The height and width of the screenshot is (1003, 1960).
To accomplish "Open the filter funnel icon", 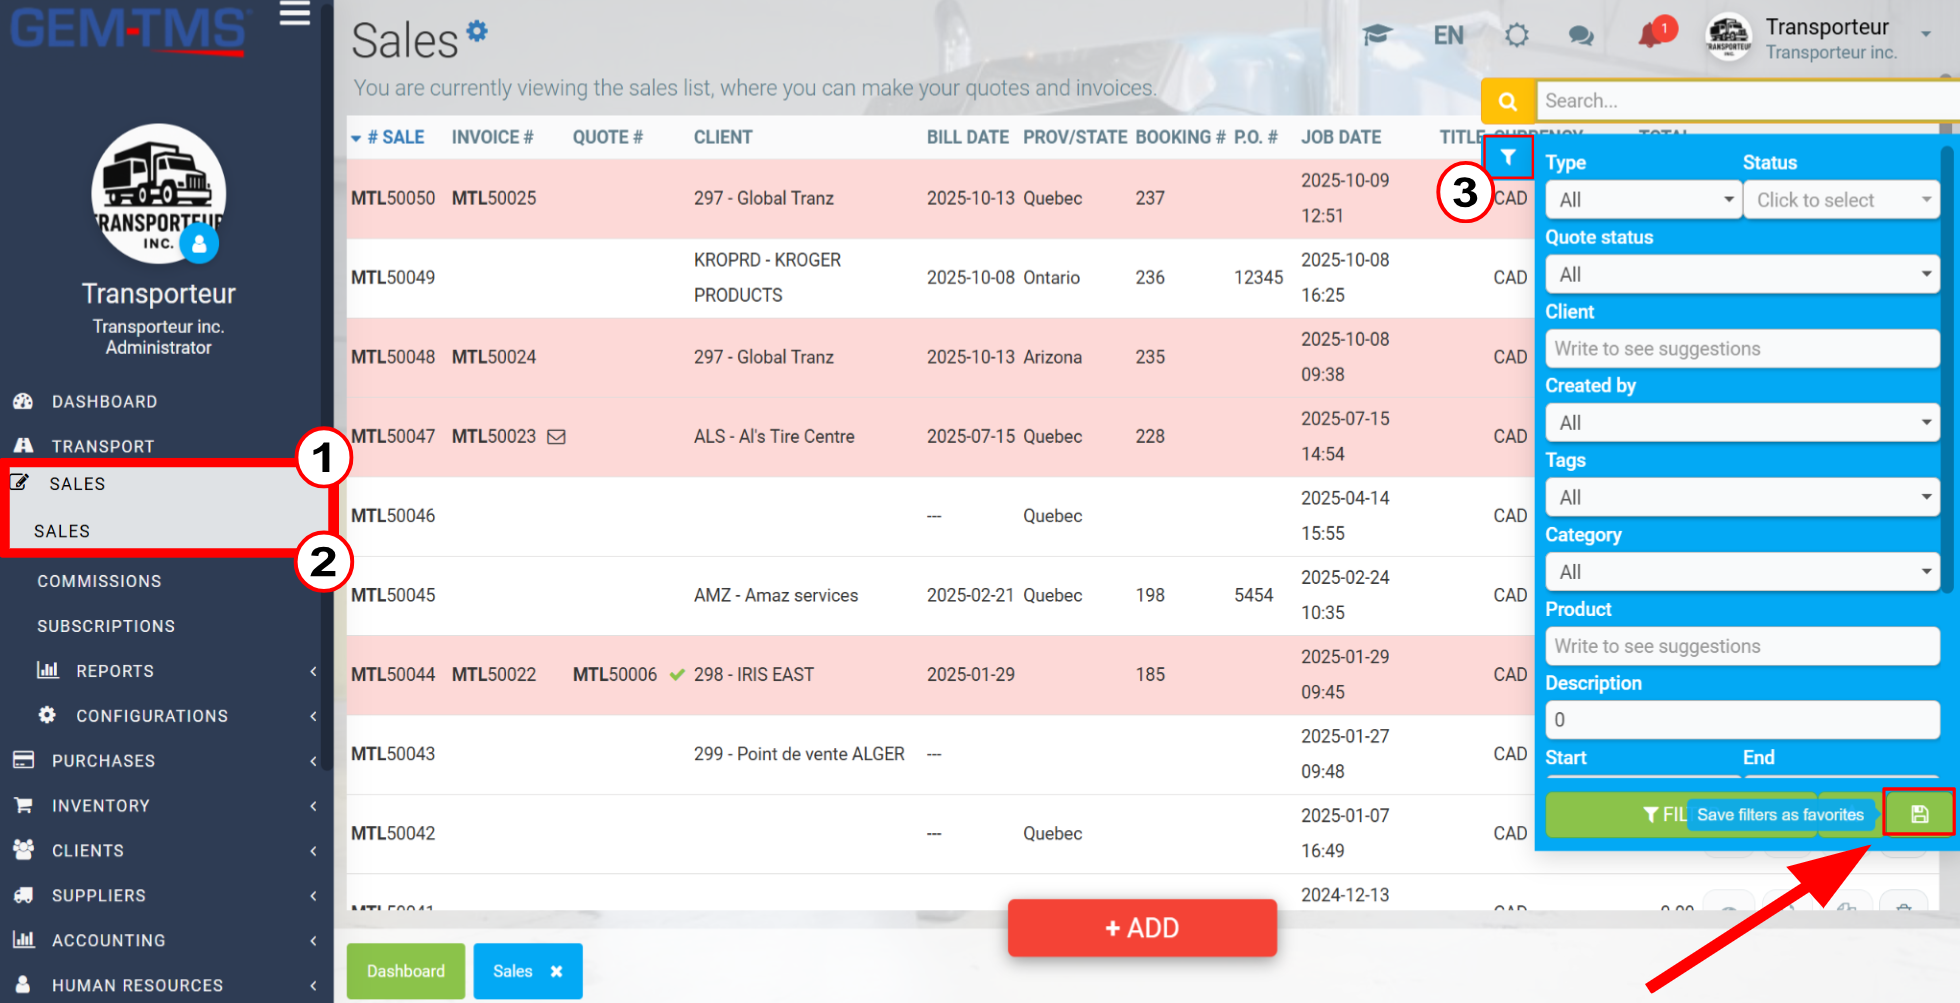I will 1508,157.
